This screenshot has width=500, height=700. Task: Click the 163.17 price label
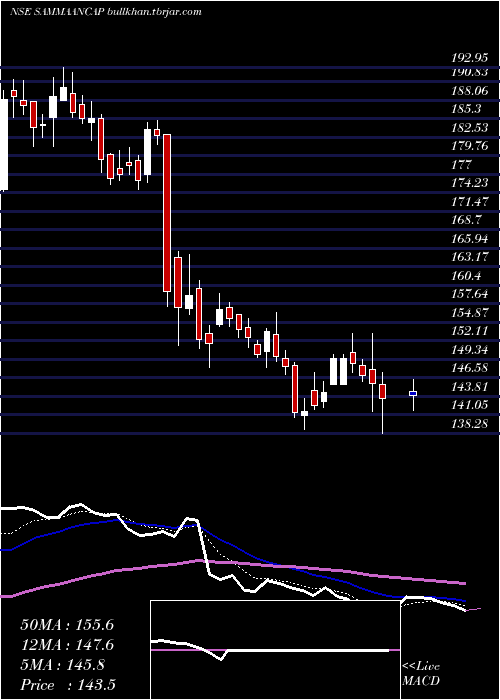[x=470, y=257]
